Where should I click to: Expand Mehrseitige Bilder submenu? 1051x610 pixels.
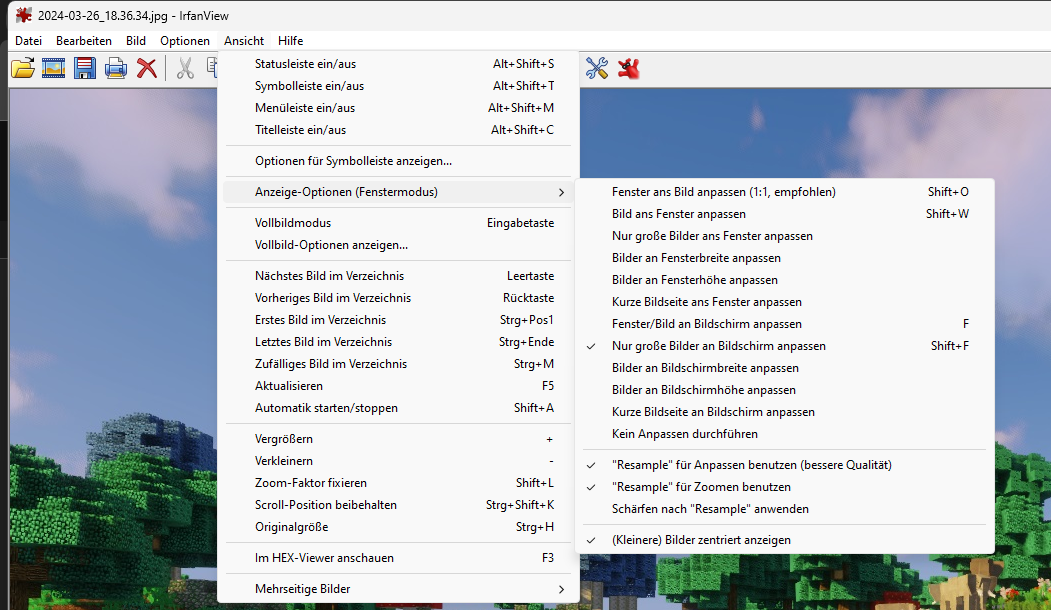click(398, 589)
